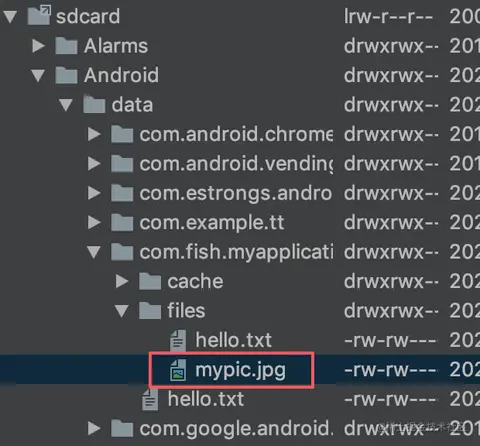Screen dimensions: 480x446
Task: Select hello.txt listed below mypic.jpg
Action: tap(206, 399)
